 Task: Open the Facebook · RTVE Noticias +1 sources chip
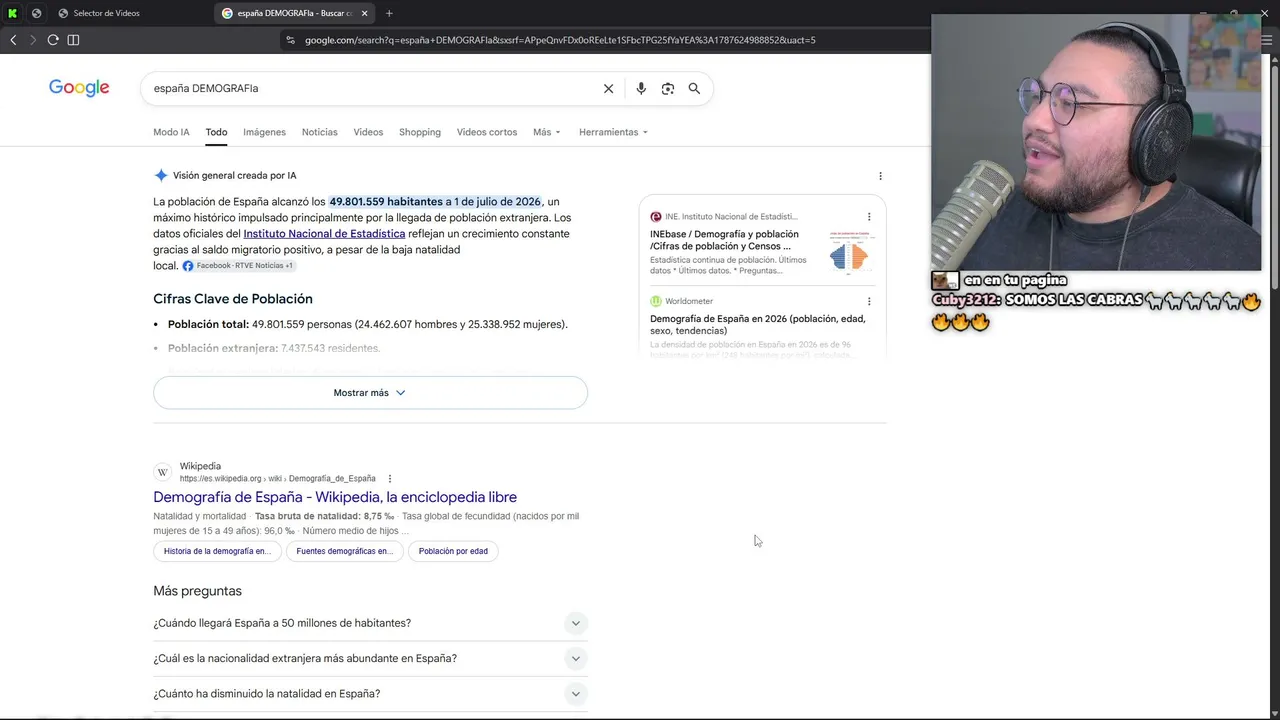coord(238,266)
